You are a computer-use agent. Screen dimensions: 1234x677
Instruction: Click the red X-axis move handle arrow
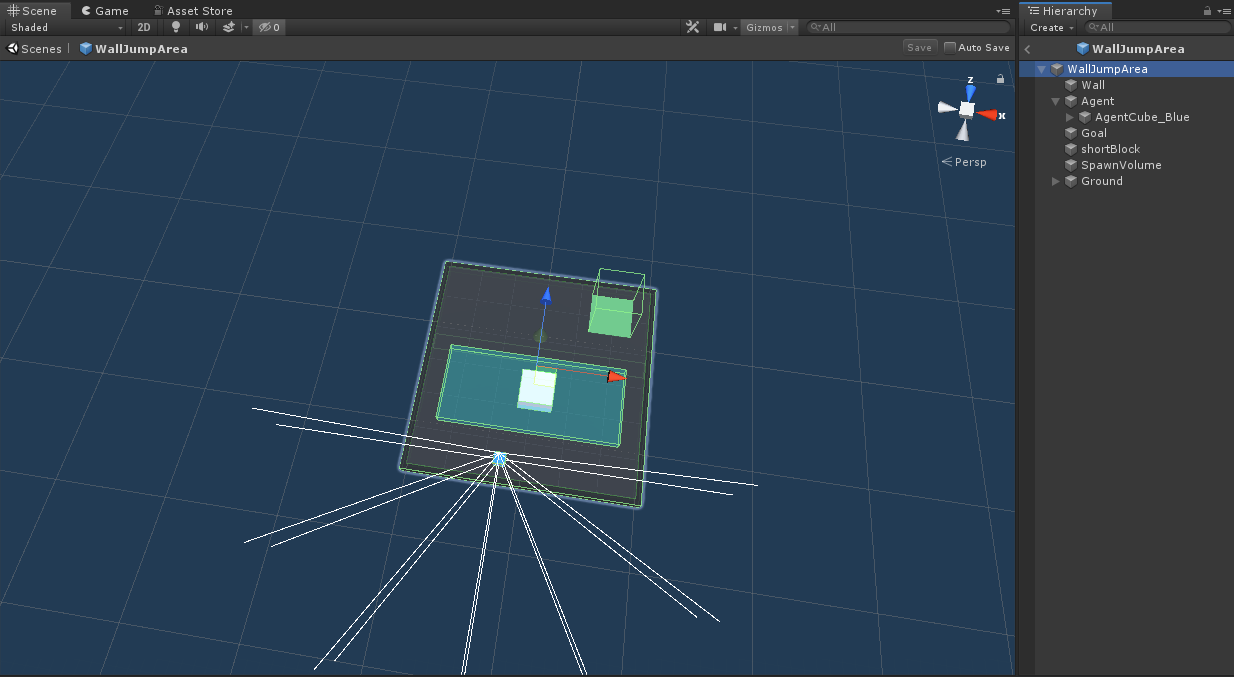click(616, 376)
